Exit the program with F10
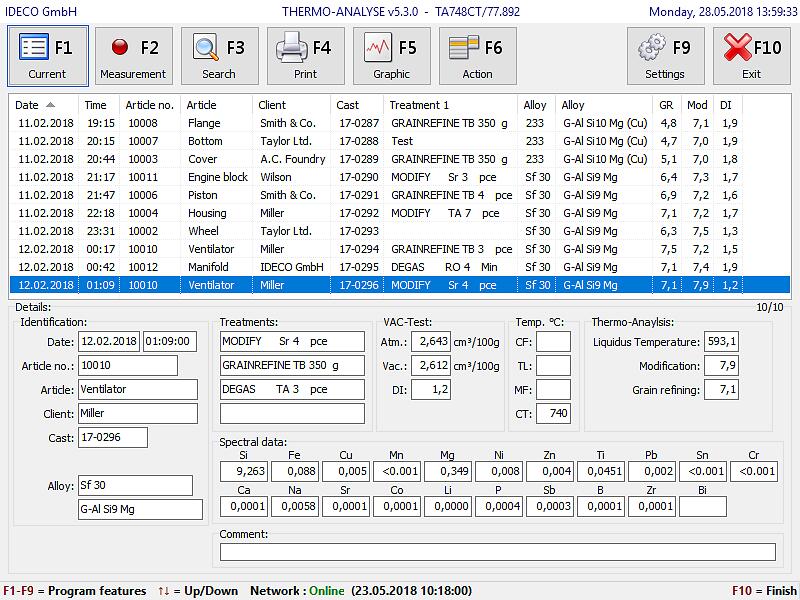This screenshot has height=600, width=800. point(752,56)
